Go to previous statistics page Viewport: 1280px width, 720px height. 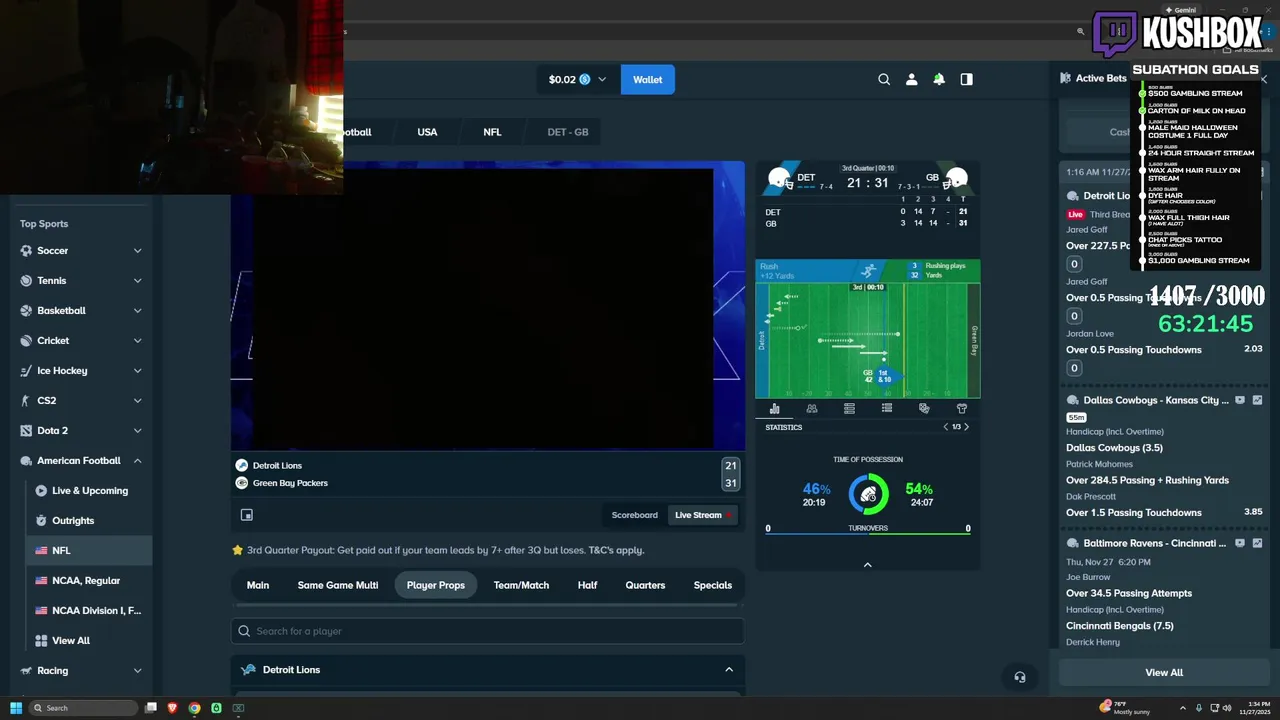[x=946, y=427]
